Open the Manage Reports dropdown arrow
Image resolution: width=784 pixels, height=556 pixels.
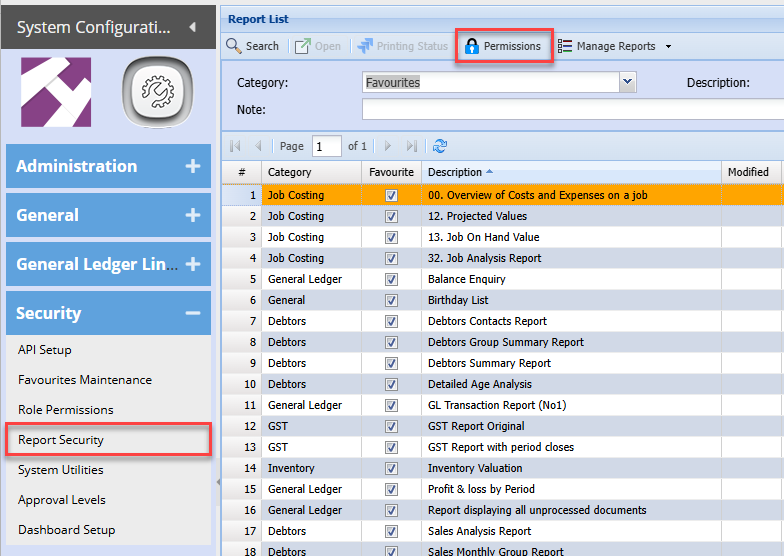[668, 46]
